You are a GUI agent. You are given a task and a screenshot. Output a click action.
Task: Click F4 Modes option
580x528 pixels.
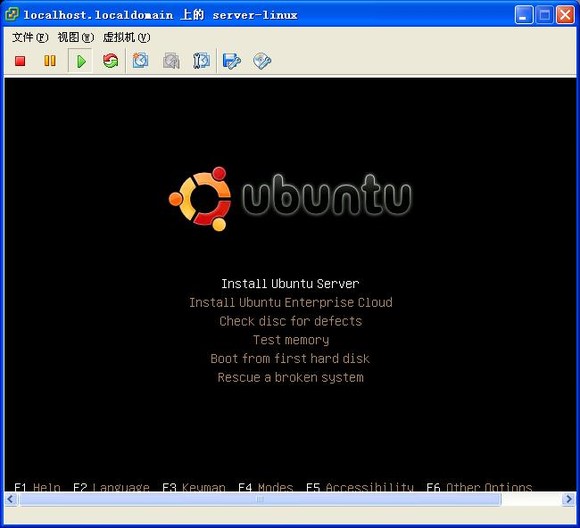pyautogui.click(x=266, y=487)
